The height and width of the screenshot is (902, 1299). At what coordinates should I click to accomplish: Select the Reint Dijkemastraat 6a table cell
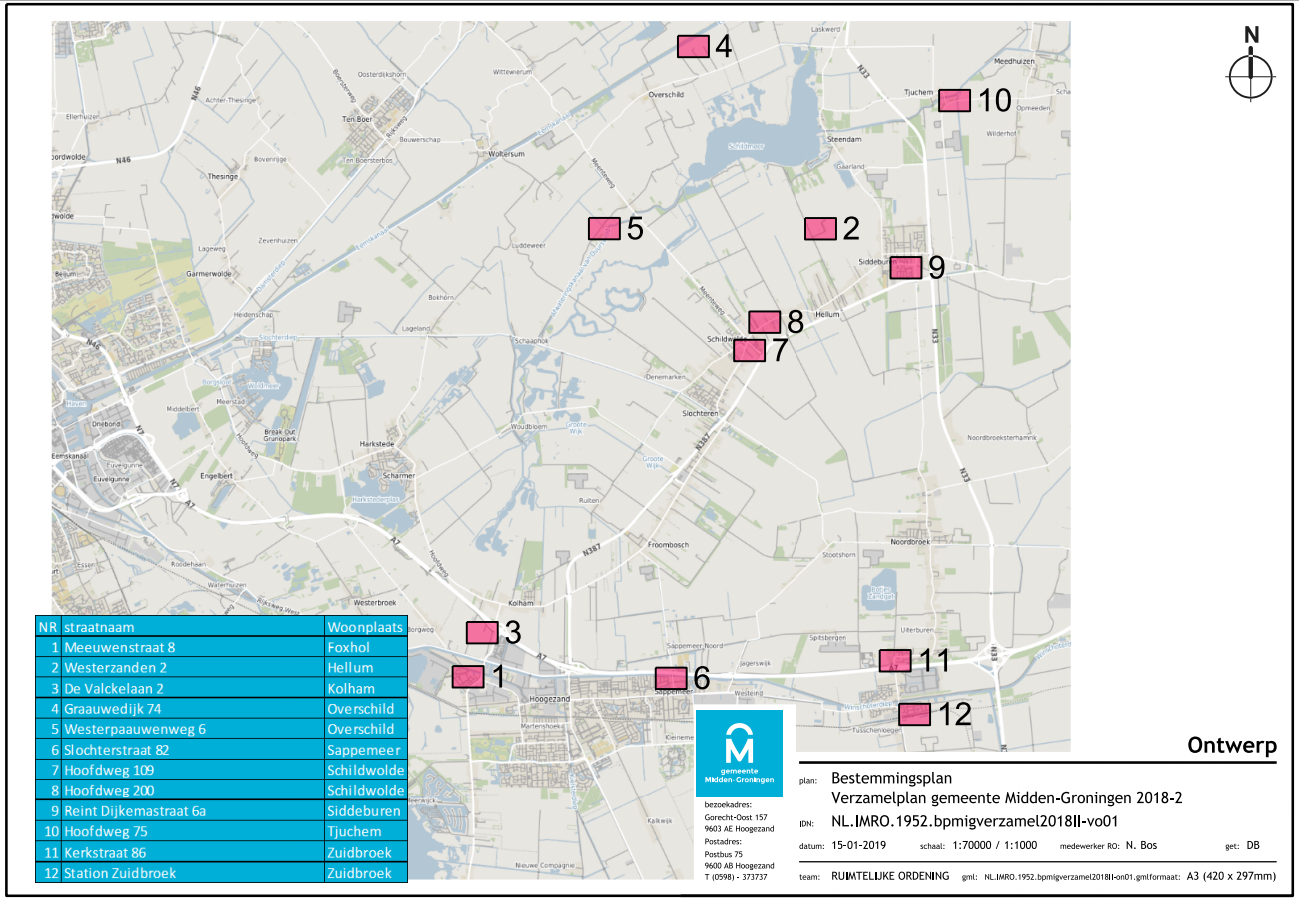[191, 811]
